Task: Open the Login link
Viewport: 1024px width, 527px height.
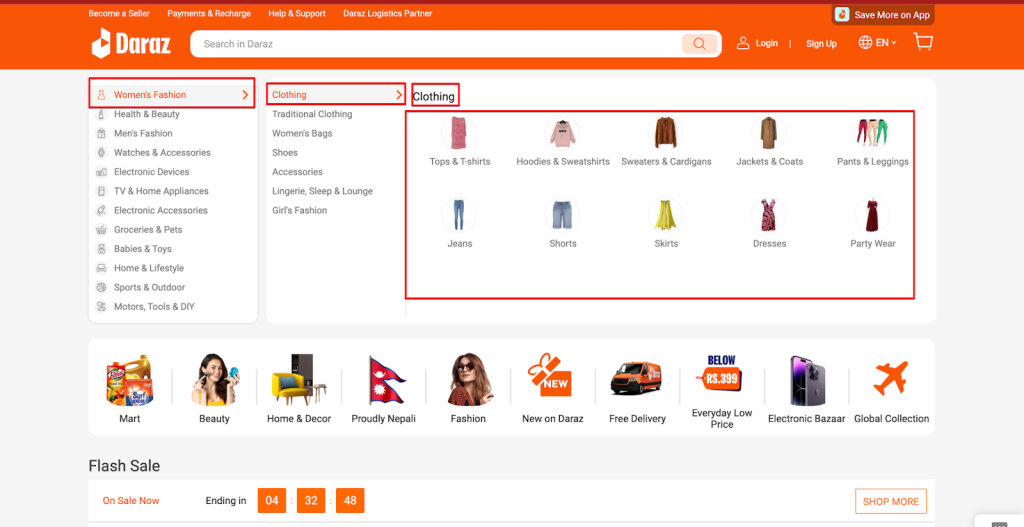Action: tap(766, 43)
